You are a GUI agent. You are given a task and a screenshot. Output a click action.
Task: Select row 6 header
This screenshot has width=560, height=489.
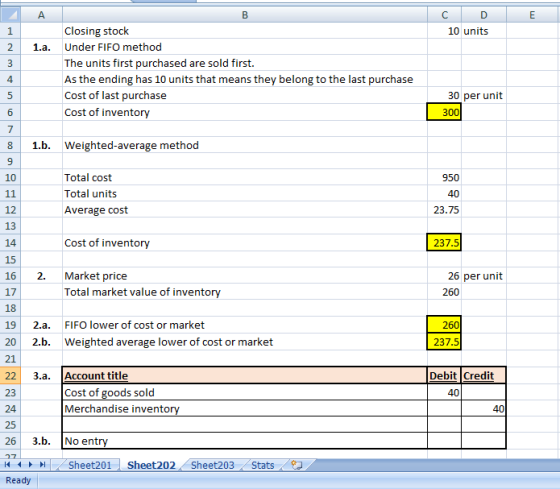tap(10, 112)
